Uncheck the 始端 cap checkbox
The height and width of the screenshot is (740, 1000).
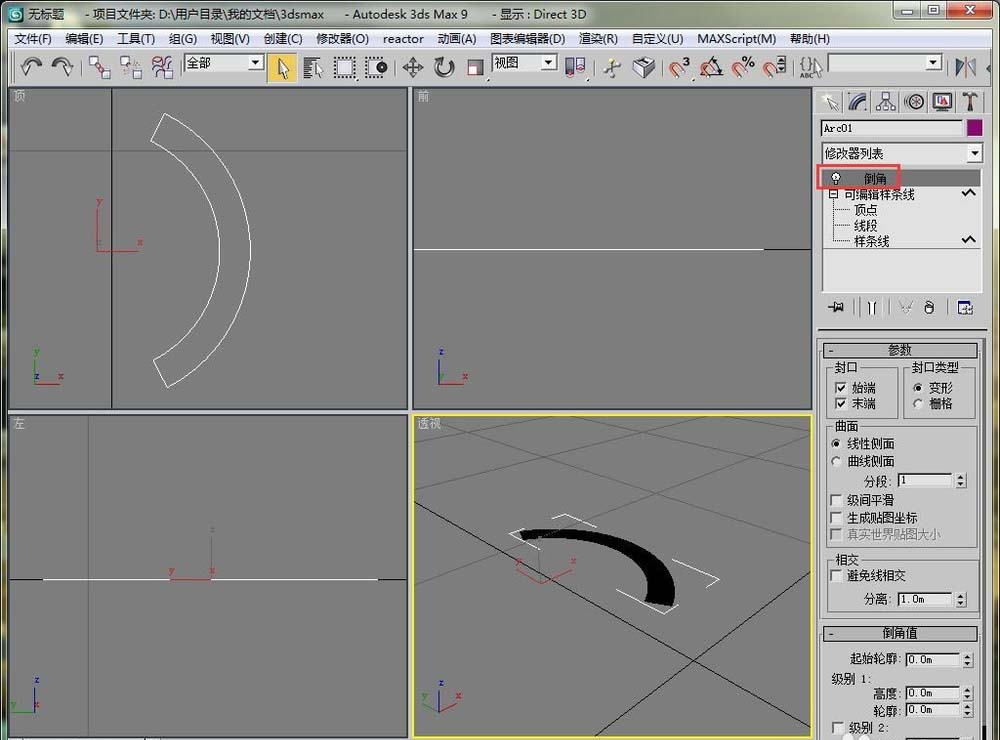(x=840, y=387)
